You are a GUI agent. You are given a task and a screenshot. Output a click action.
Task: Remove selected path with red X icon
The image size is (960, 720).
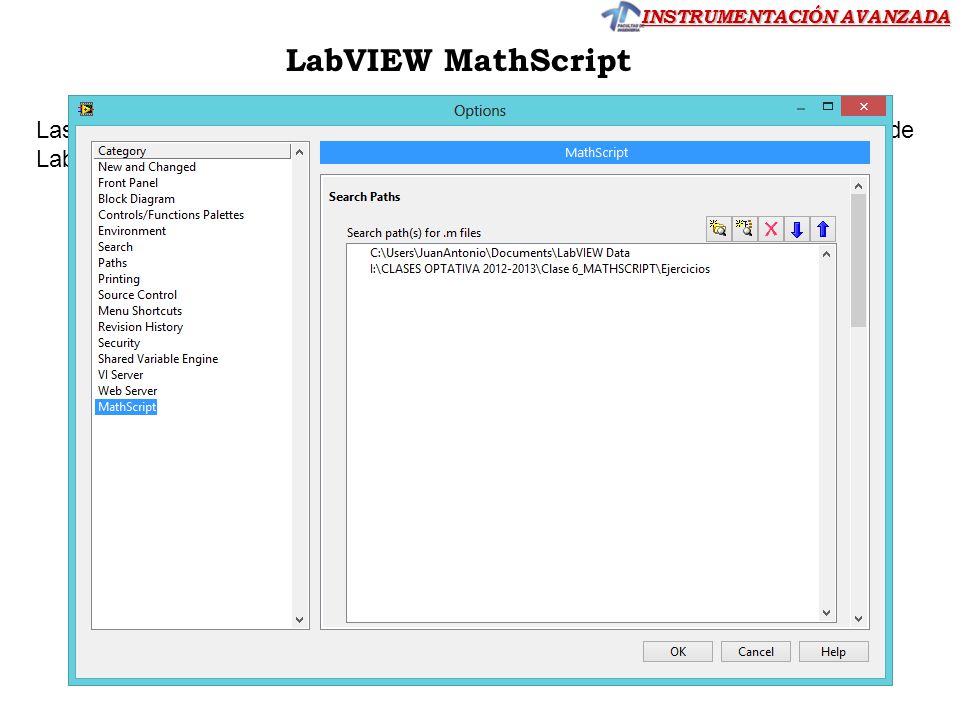point(771,229)
